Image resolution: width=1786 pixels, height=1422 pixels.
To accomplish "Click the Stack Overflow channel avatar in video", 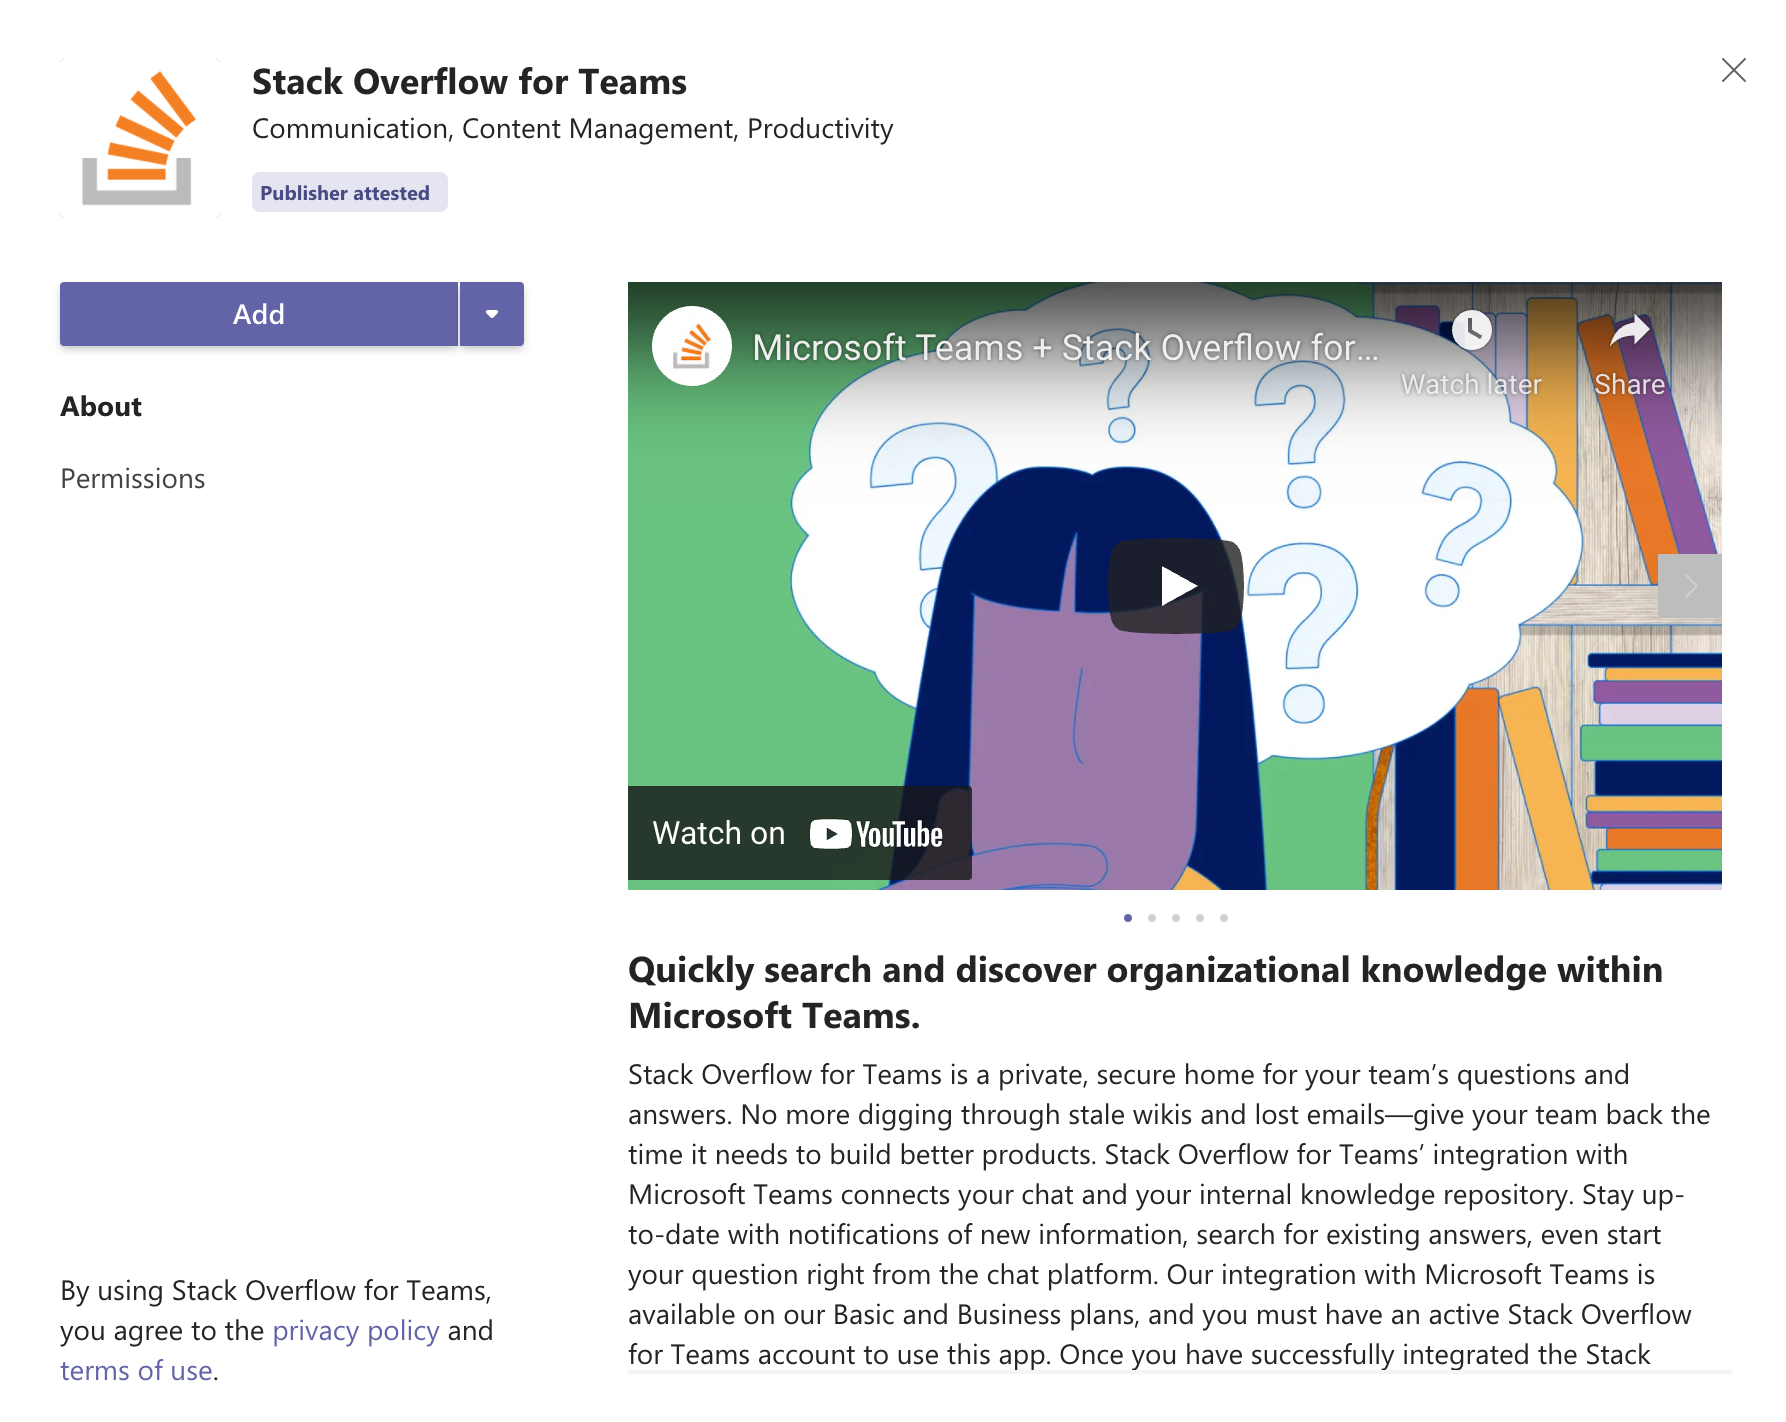I will tap(692, 346).
